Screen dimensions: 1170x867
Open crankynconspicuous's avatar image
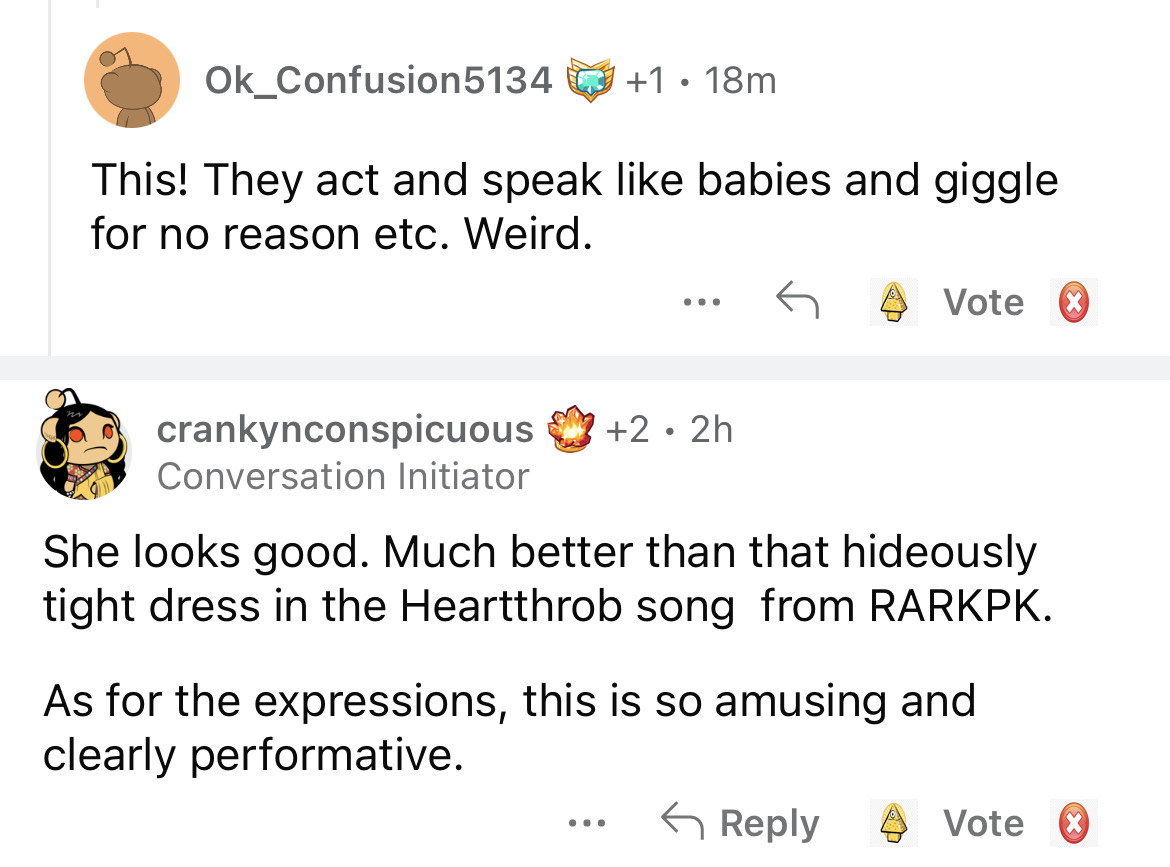[86, 447]
